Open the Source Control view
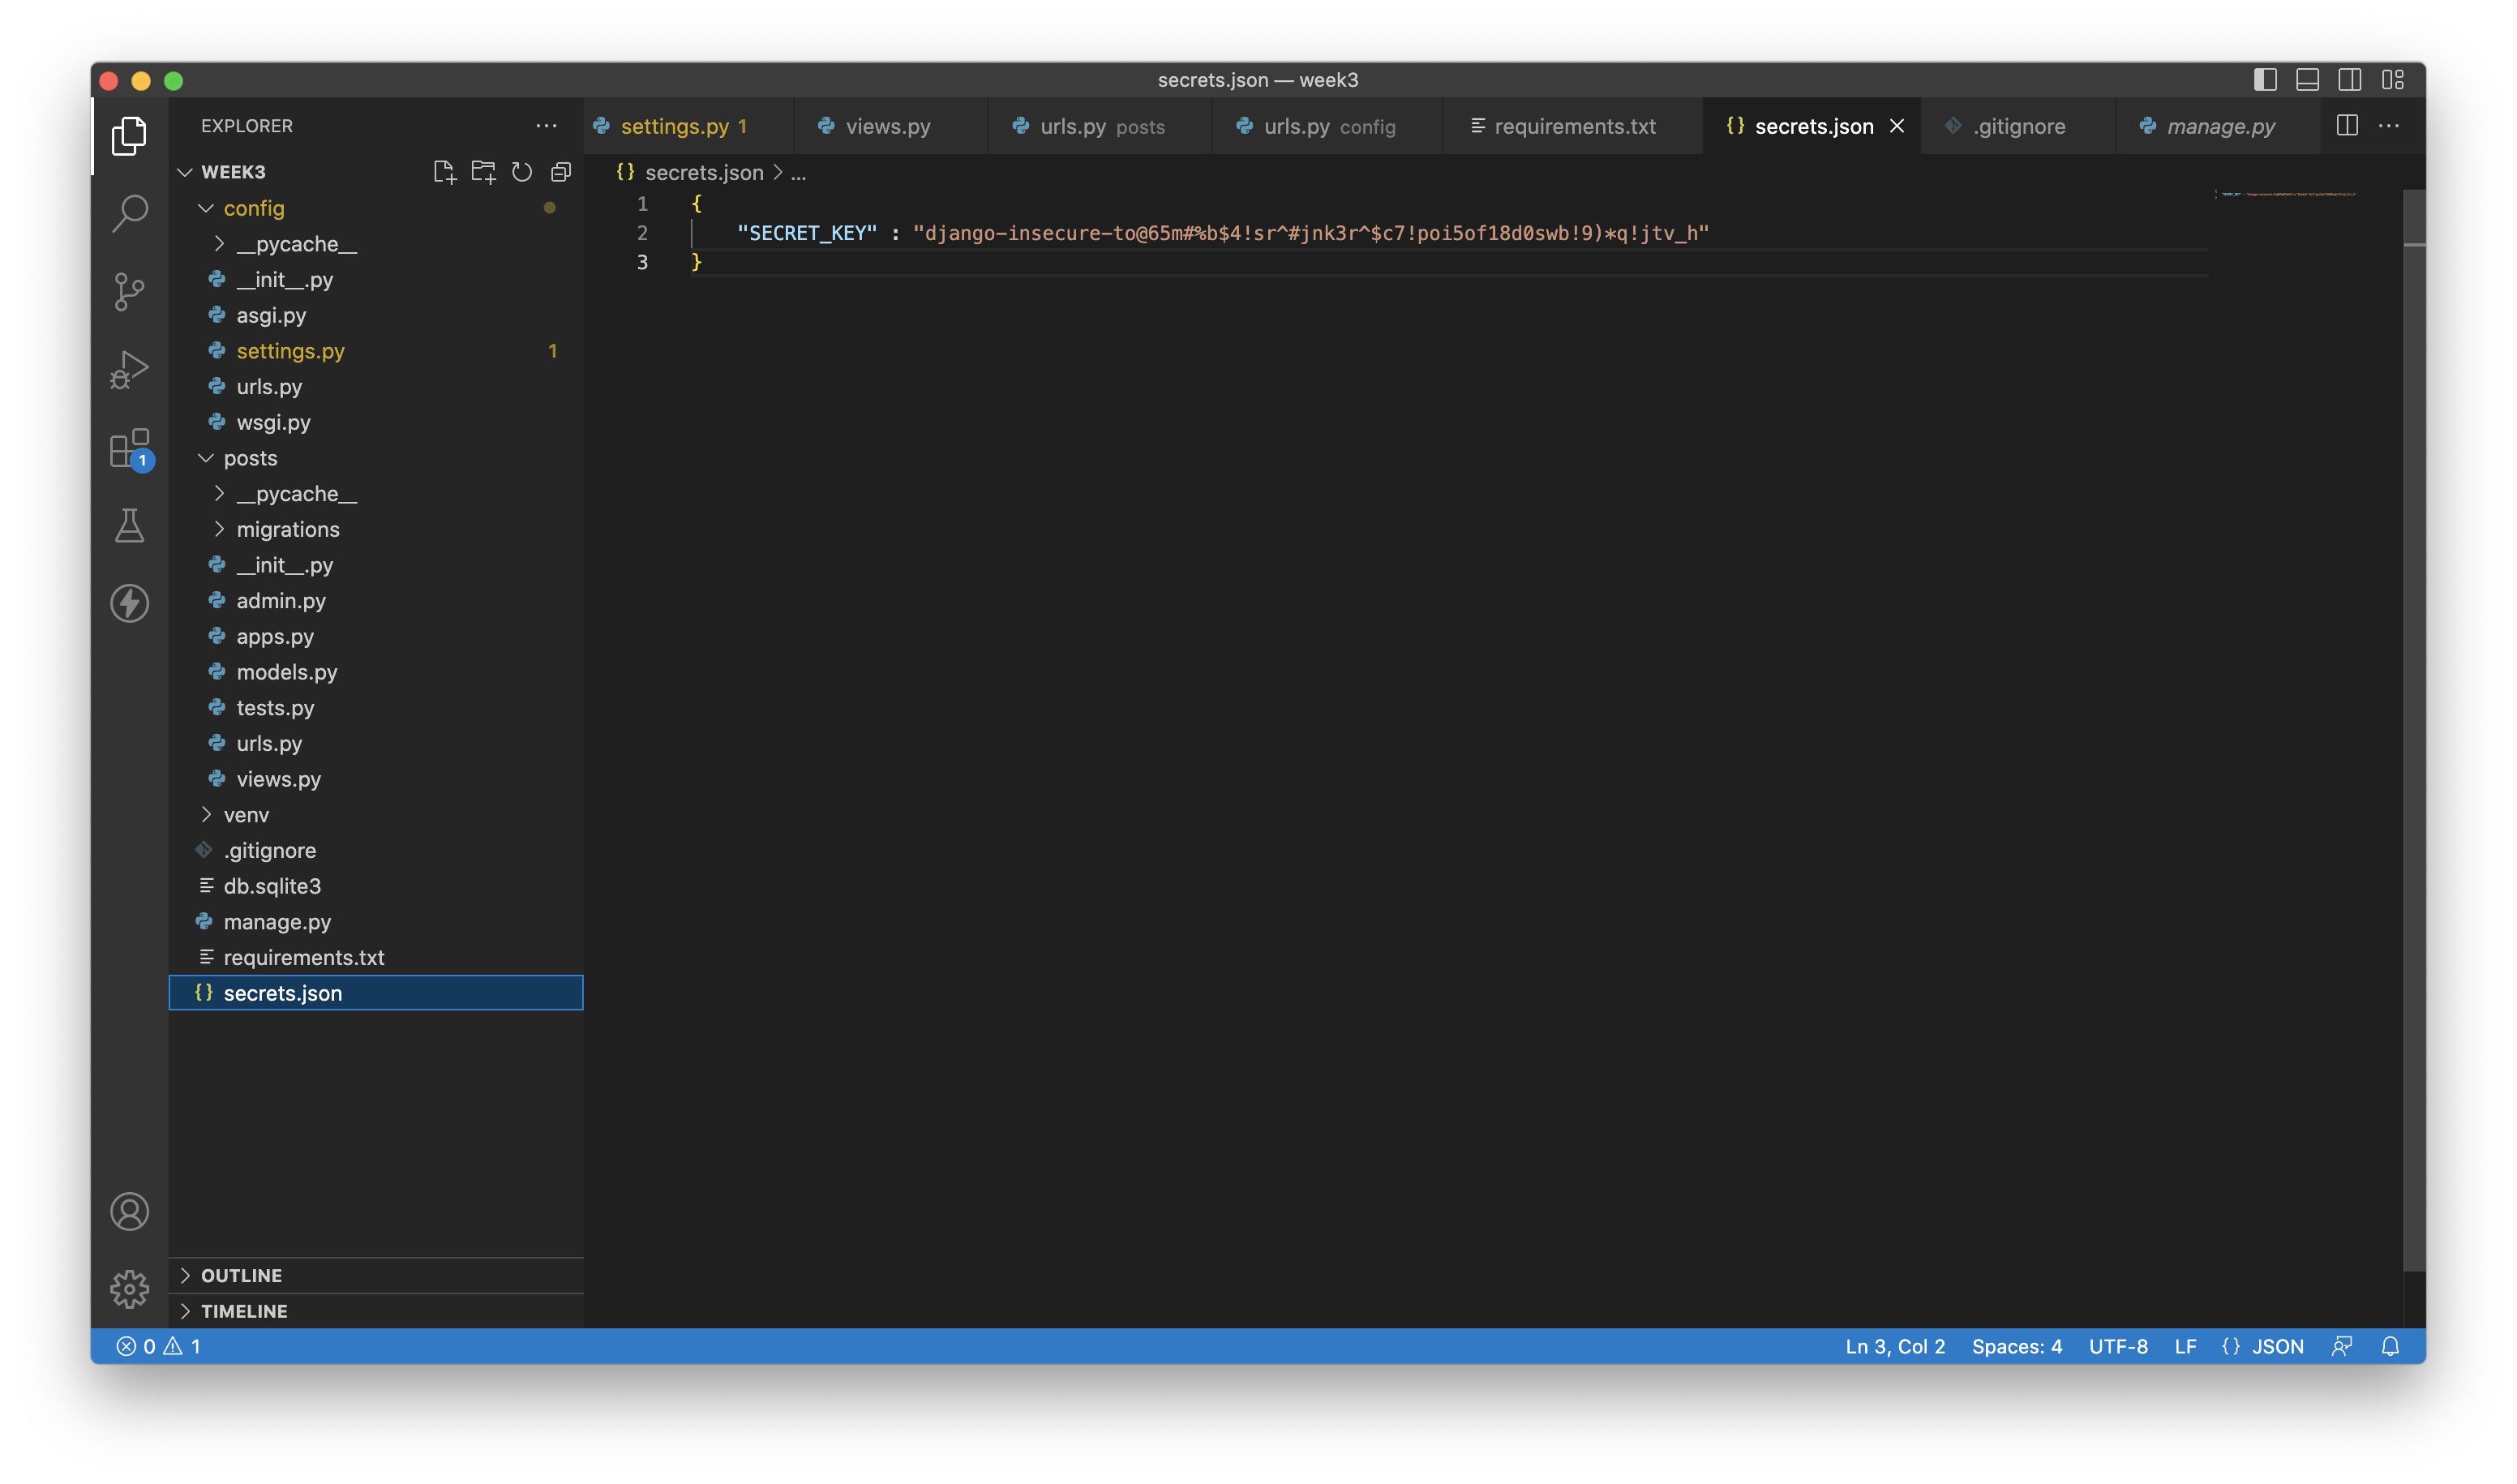The width and height of the screenshot is (2517, 1484). click(x=130, y=291)
